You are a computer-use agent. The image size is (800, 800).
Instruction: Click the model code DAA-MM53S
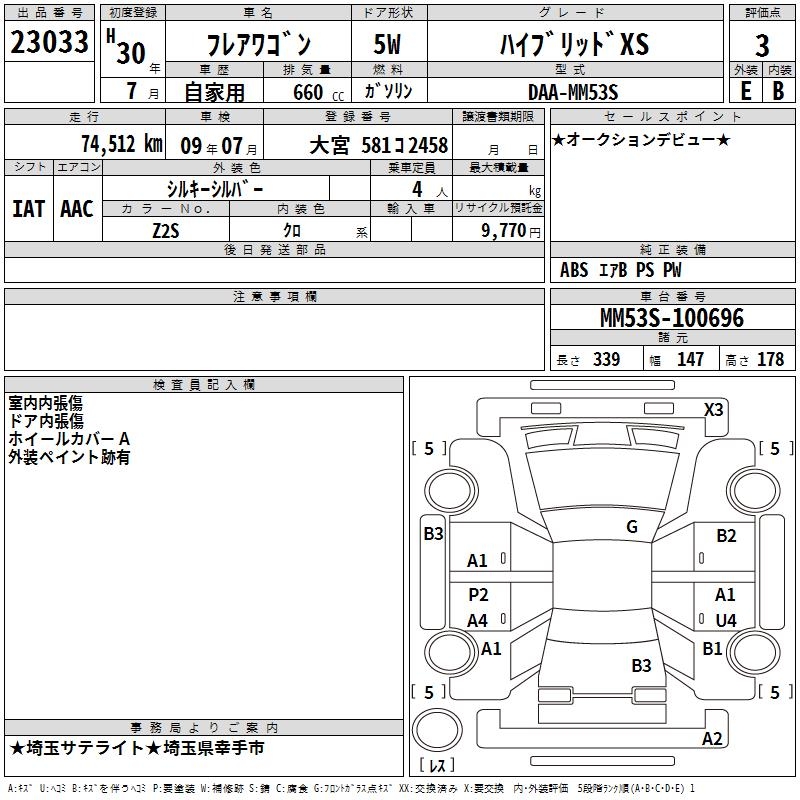[573, 92]
